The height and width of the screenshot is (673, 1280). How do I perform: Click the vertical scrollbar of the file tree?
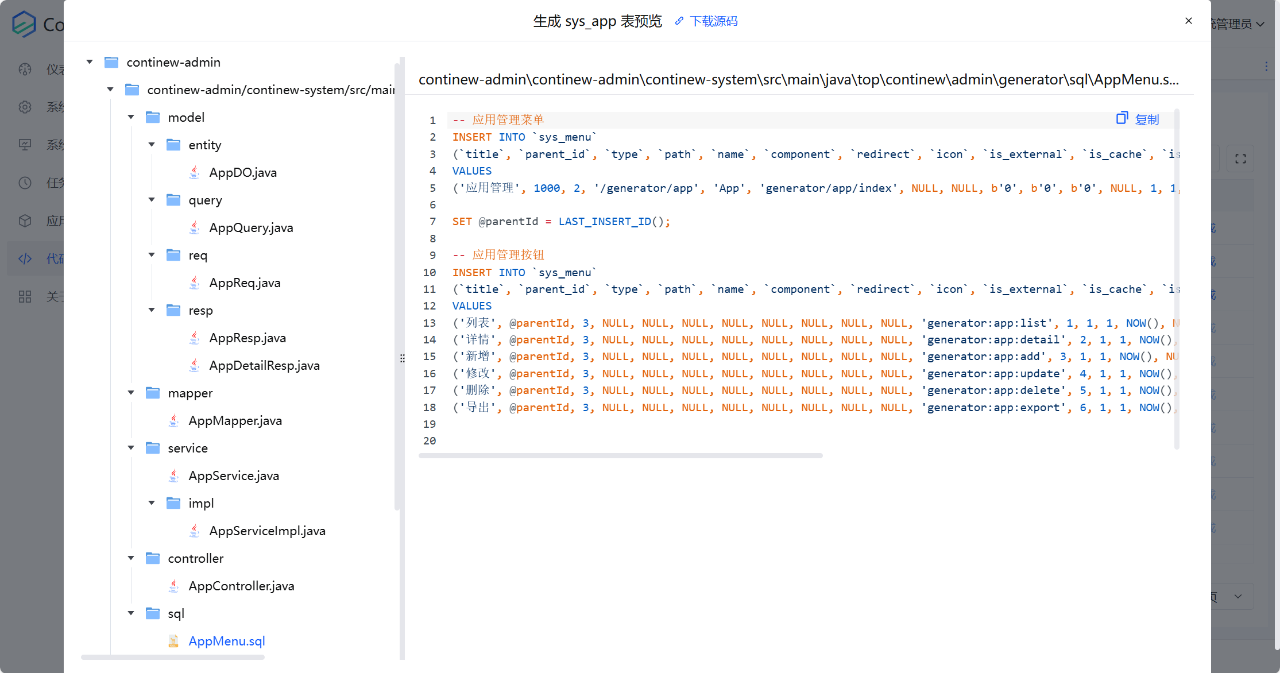(x=398, y=285)
